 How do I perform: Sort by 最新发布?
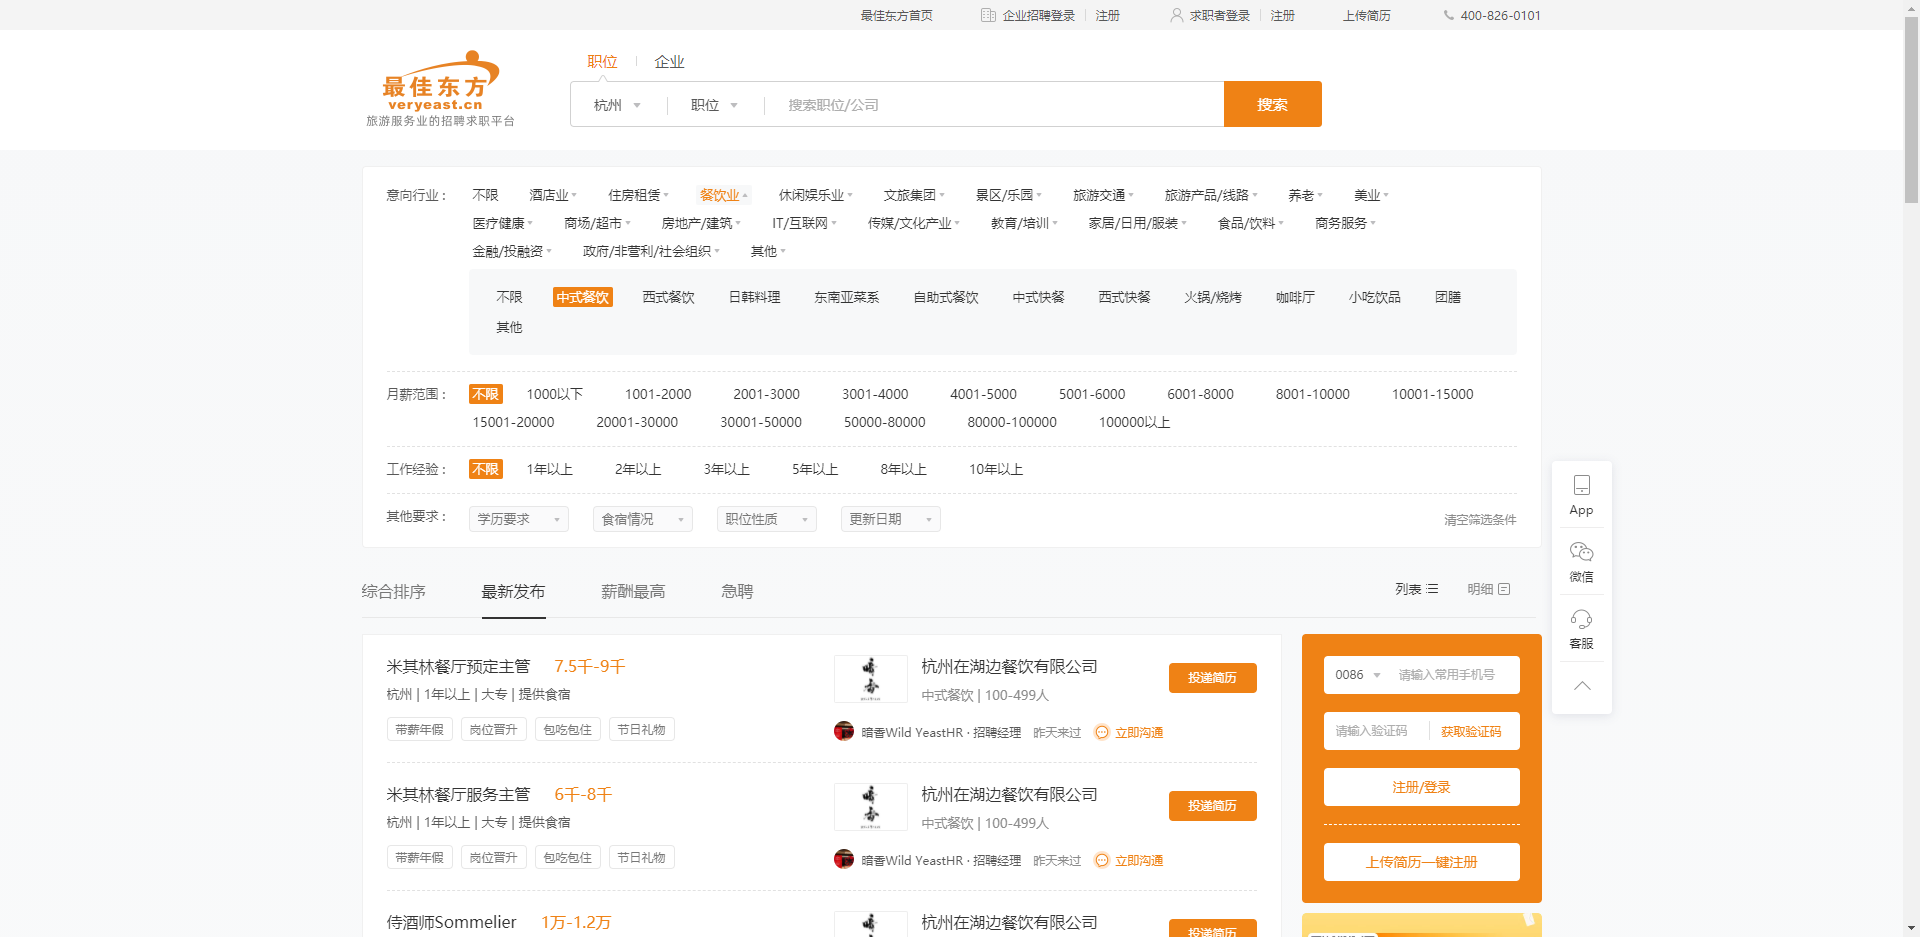[514, 591]
